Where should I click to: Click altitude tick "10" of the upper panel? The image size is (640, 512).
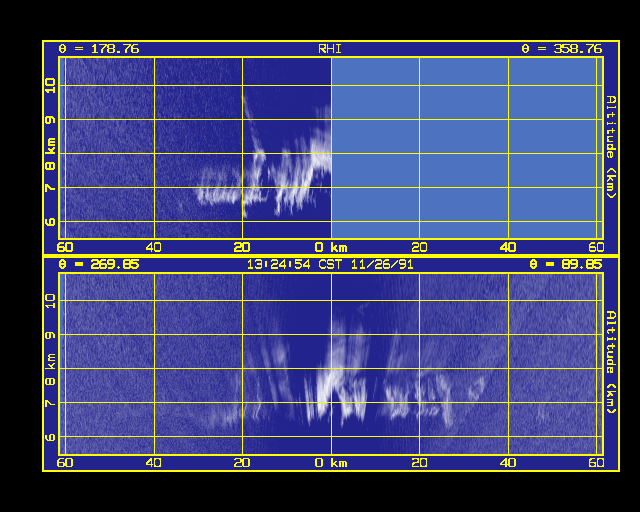[x=50, y=86]
